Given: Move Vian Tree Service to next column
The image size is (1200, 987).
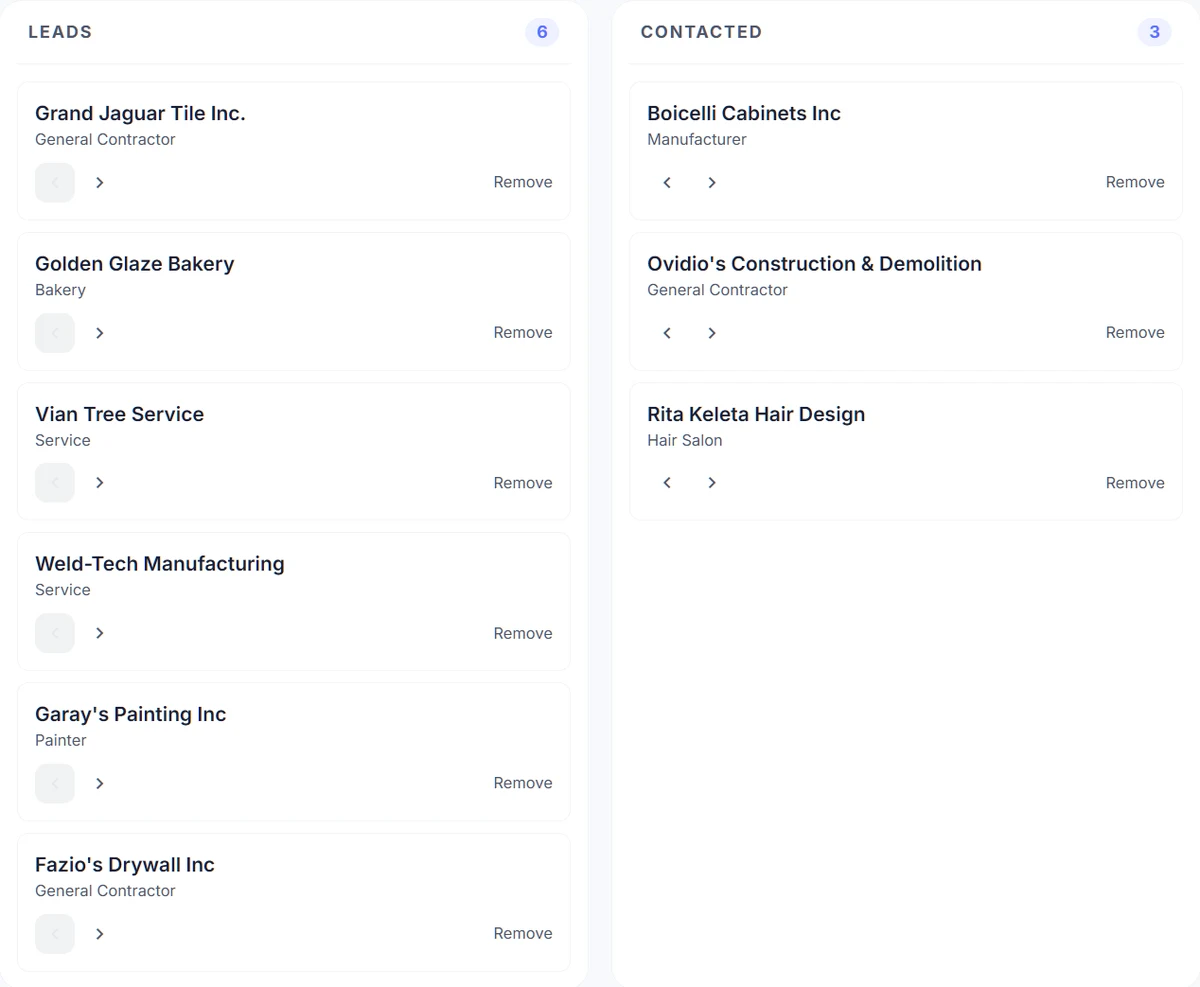Looking at the screenshot, I should click(100, 483).
